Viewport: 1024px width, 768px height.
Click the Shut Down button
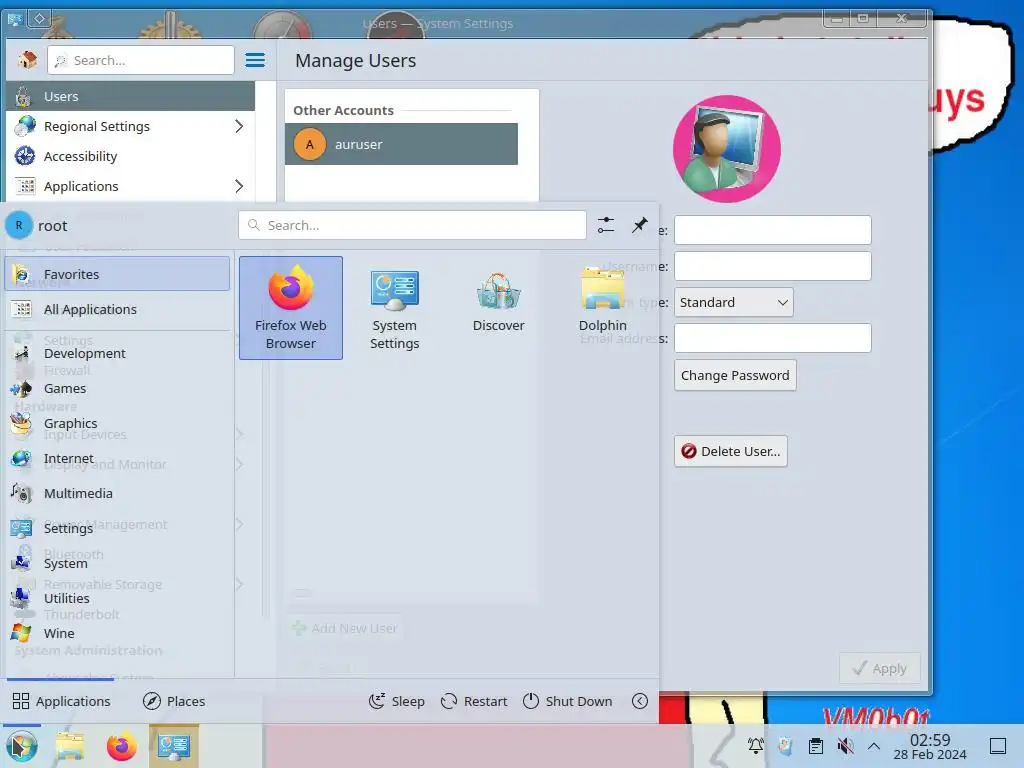(568, 701)
